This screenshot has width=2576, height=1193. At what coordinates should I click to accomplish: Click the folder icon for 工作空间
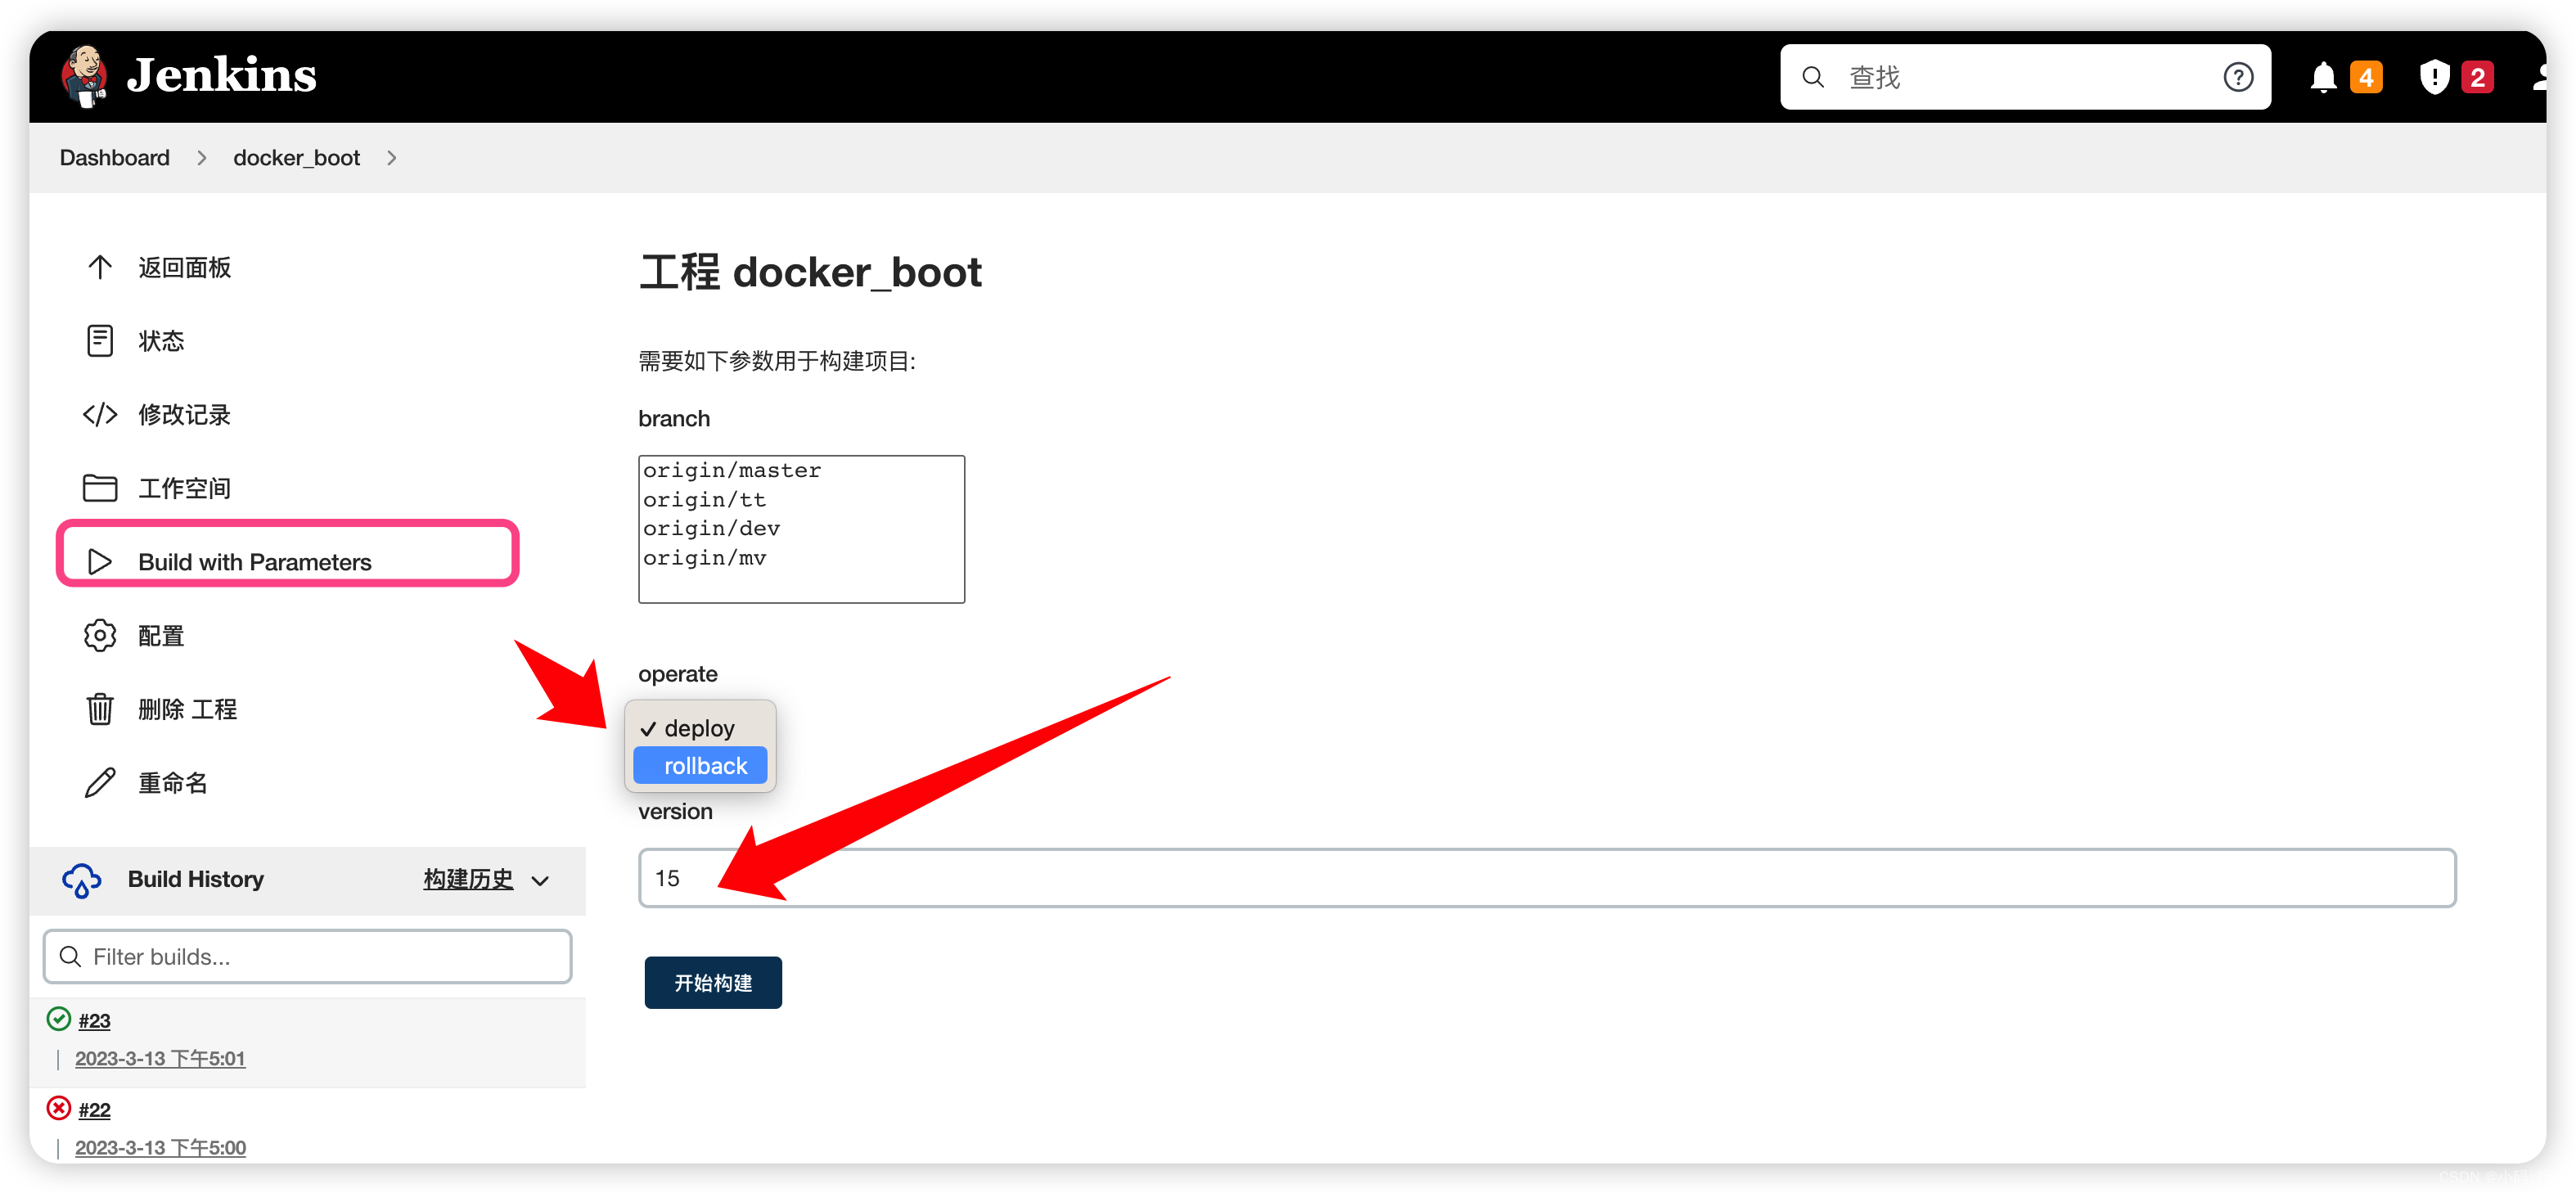point(99,488)
